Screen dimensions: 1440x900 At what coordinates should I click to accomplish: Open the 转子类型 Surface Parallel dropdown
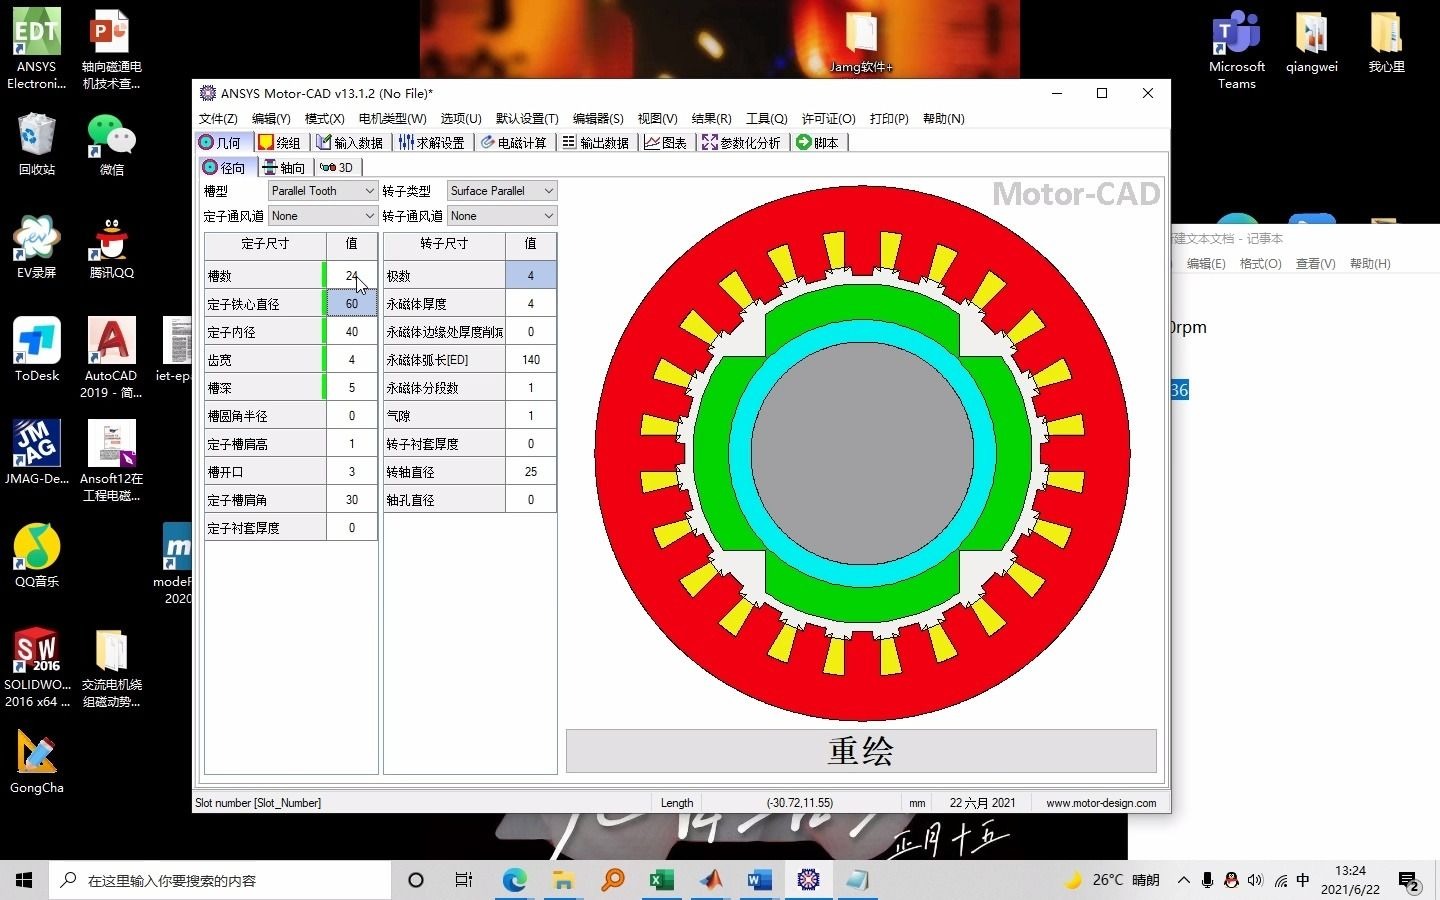coord(501,191)
